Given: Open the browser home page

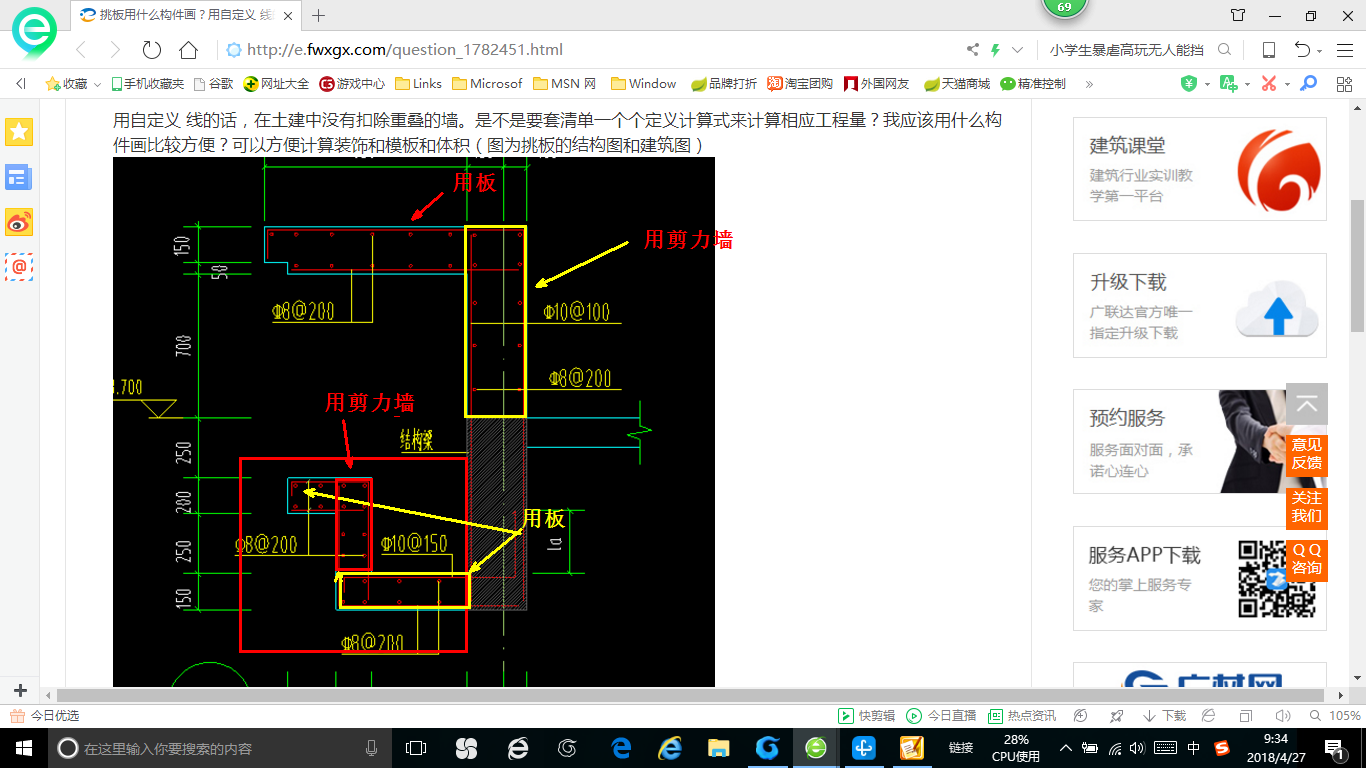Looking at the screenshot, I should (188, 50).
